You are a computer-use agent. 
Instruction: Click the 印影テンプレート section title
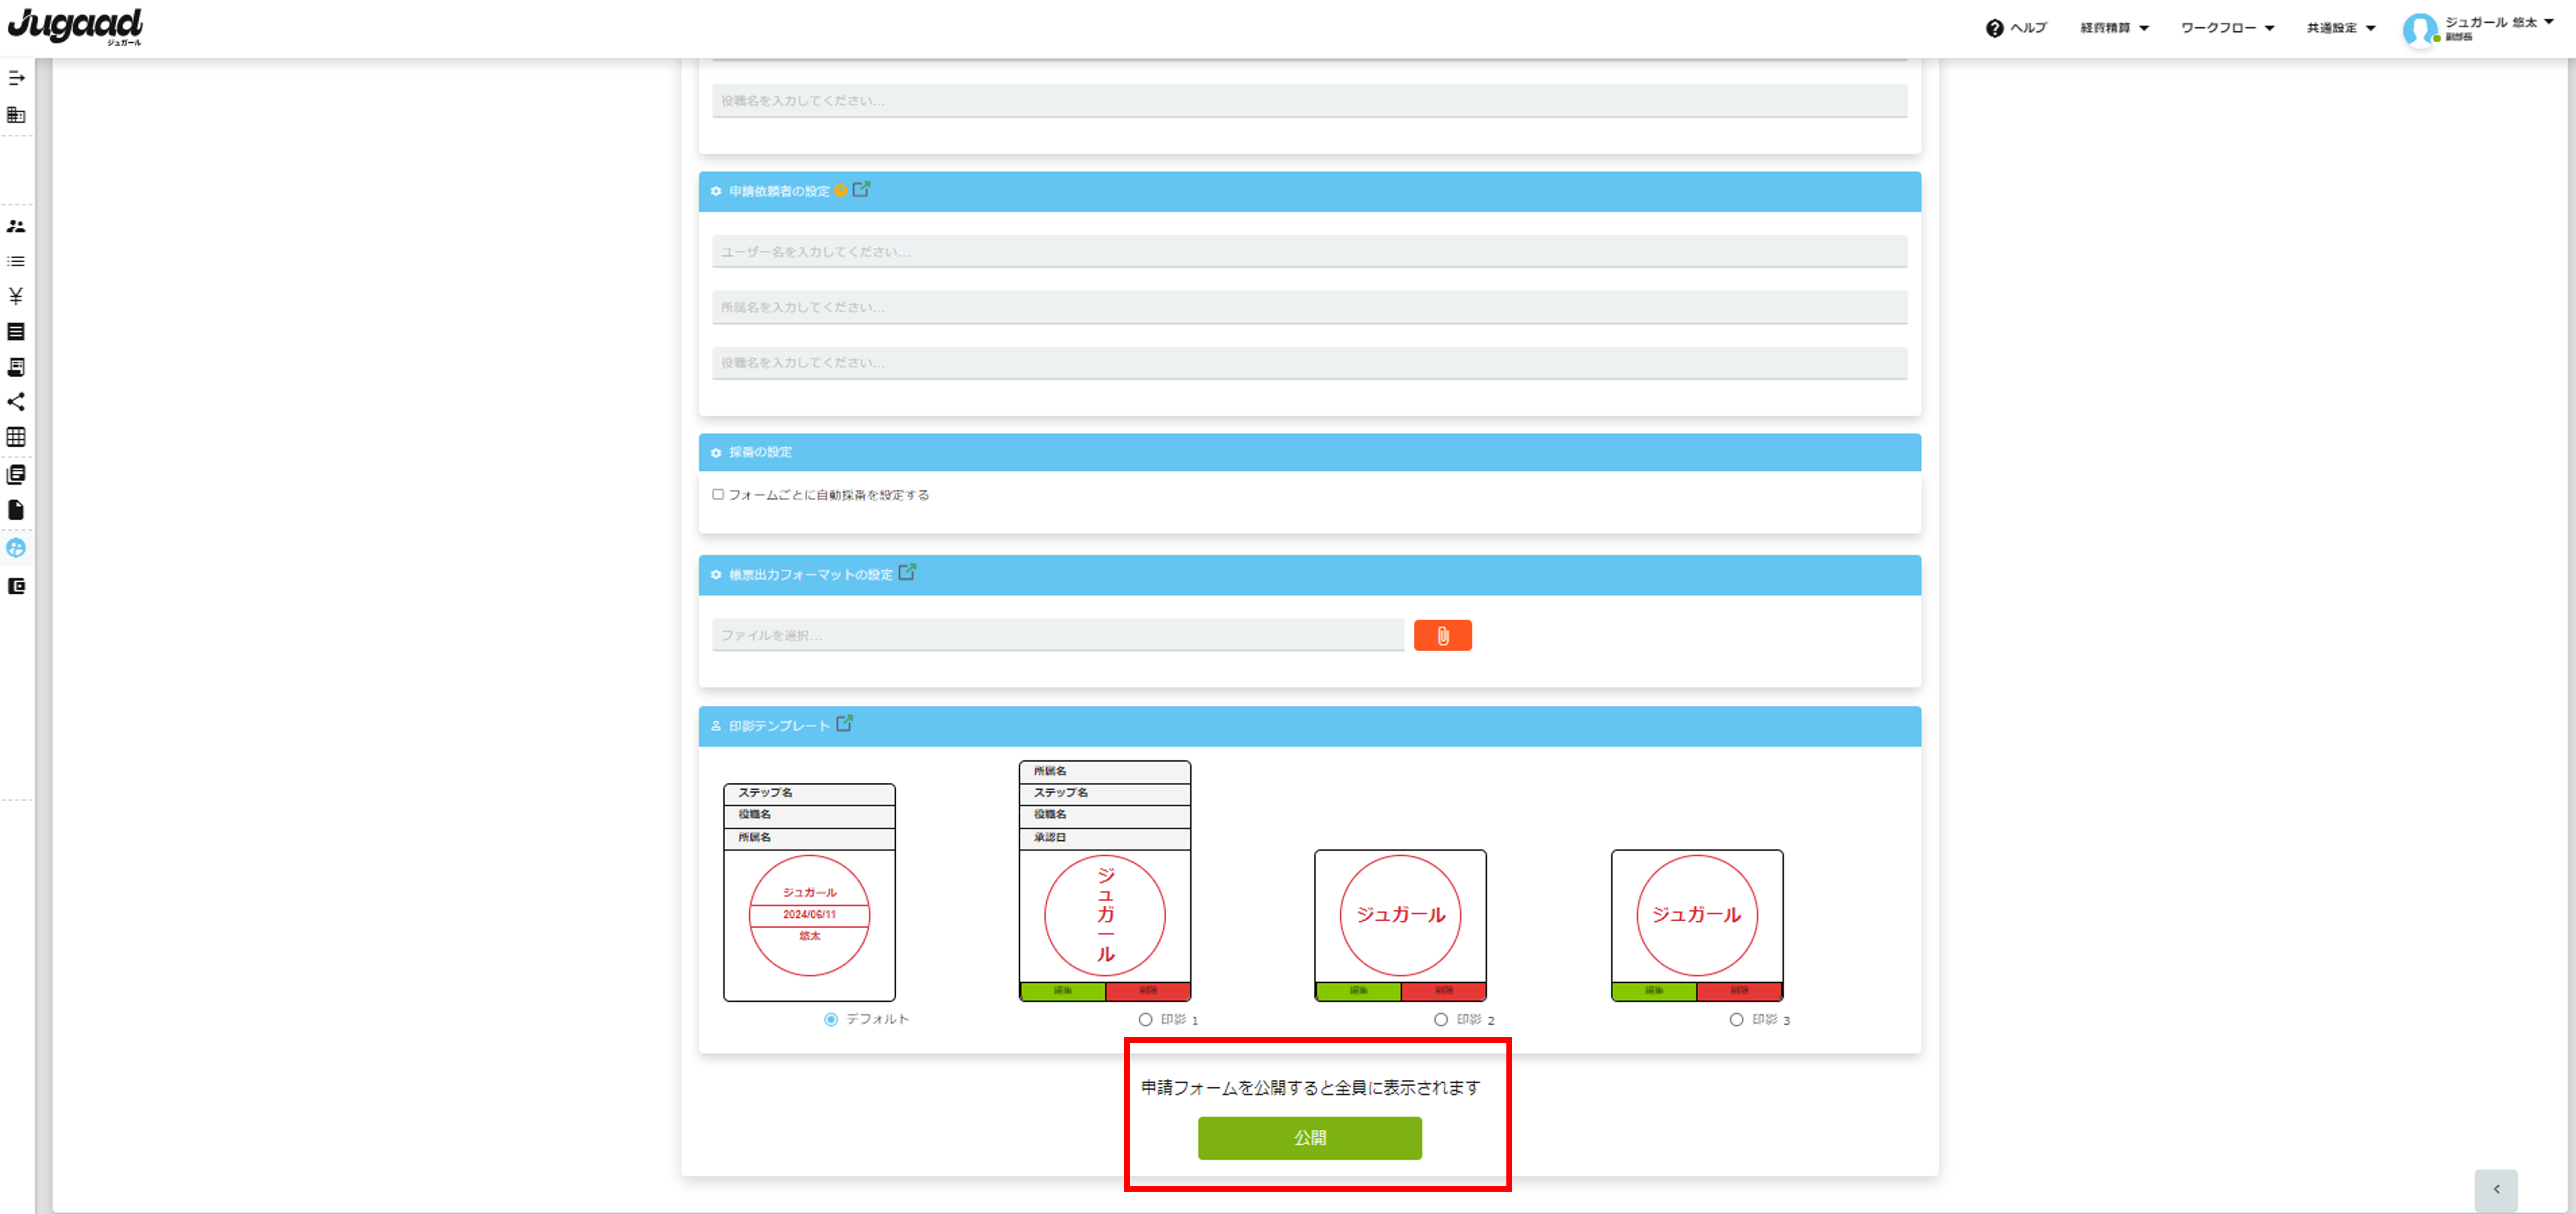779,726
